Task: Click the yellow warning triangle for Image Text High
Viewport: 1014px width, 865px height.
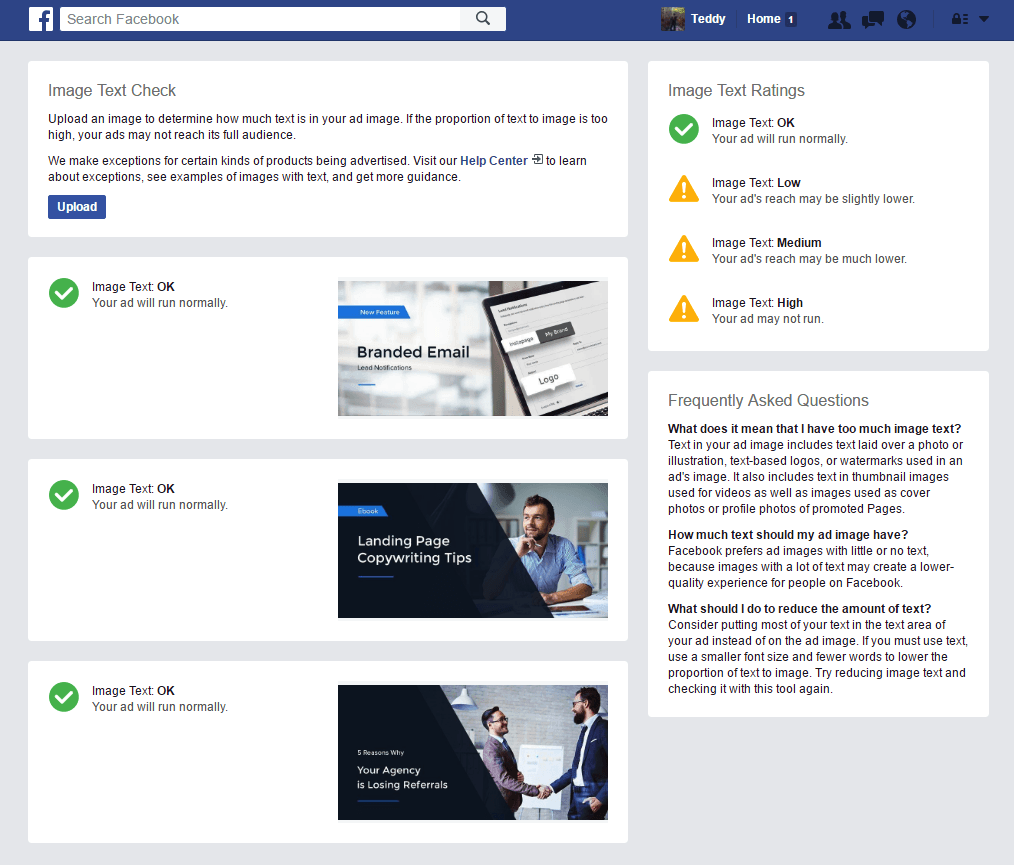Action: [684, 309]
